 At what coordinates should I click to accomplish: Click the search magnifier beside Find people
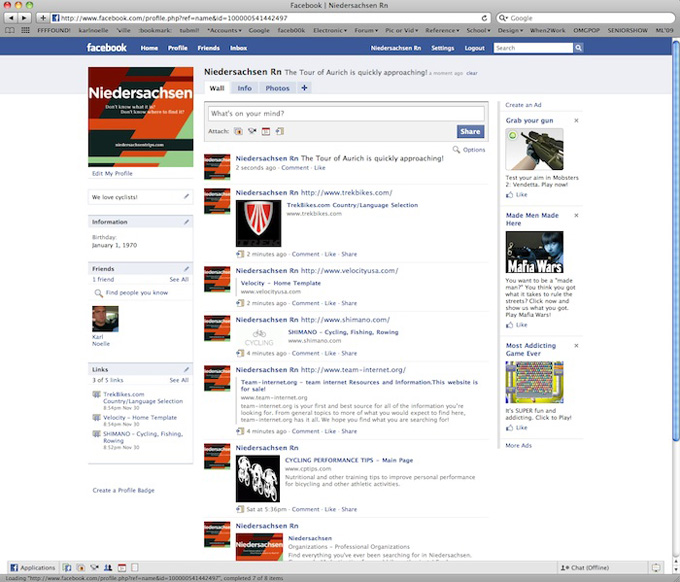(x=98, y=293)
